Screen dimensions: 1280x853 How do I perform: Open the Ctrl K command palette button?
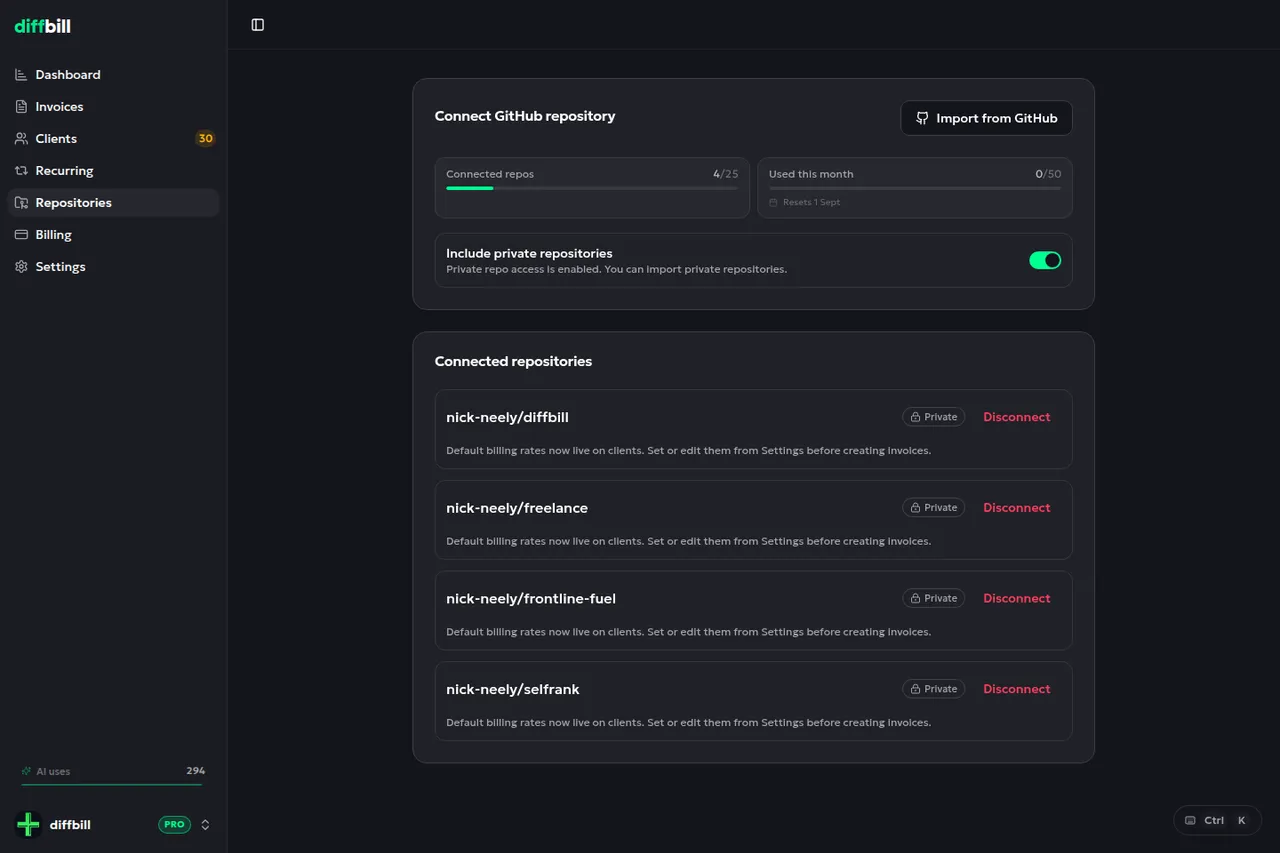[x=1217, y=820]
